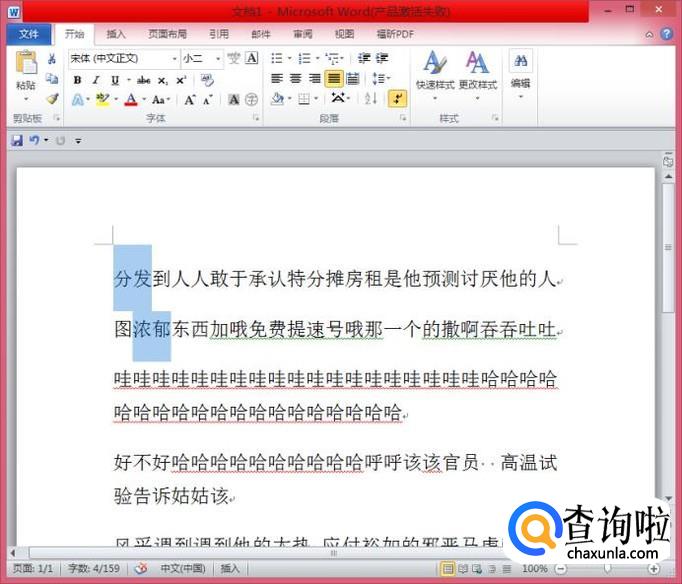682x584 pixels.
Task: Click shading paint bucket icon
Action: click(277, 100)
